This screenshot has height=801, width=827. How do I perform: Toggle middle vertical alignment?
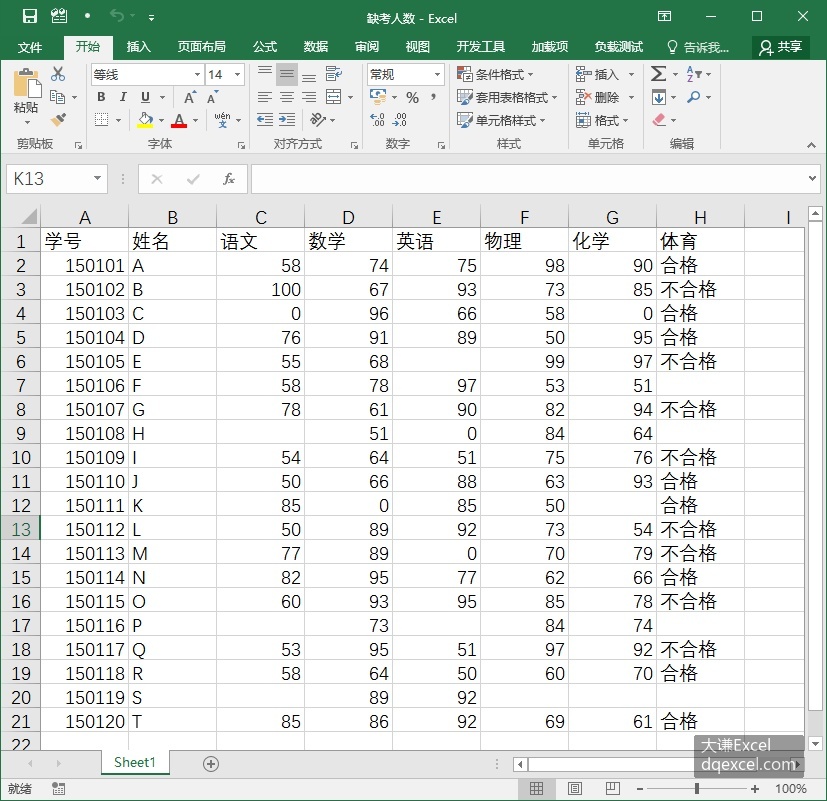pyautogui.click(x=287, y=74)
